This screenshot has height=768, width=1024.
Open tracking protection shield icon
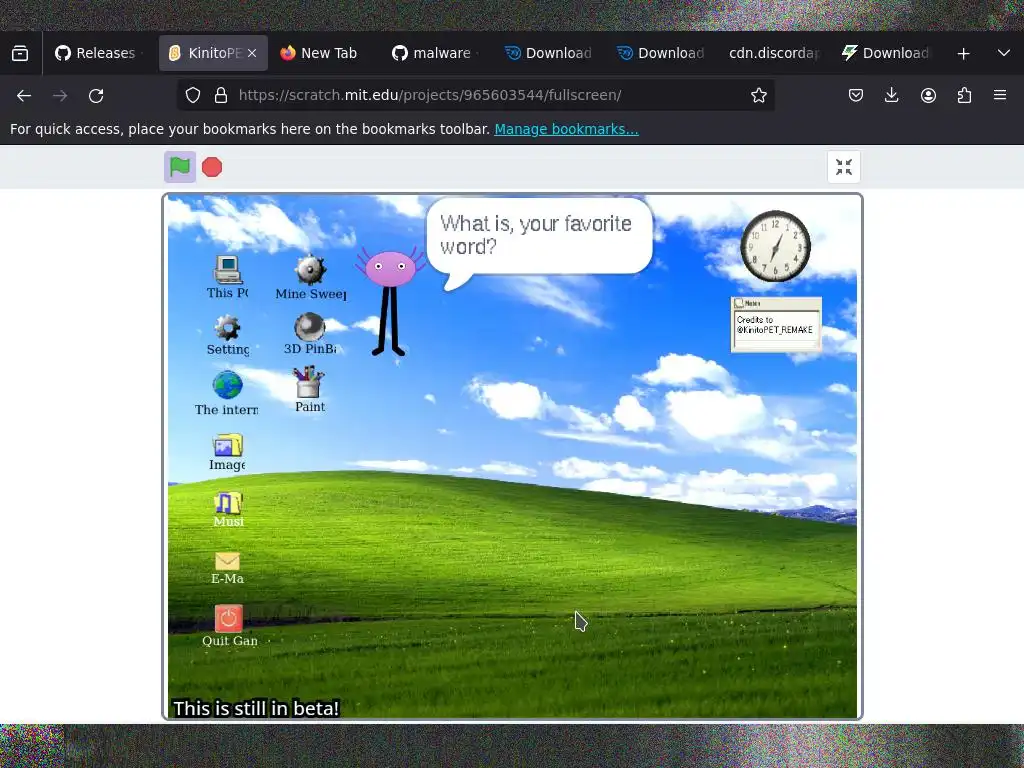click(x=193, y=95)
